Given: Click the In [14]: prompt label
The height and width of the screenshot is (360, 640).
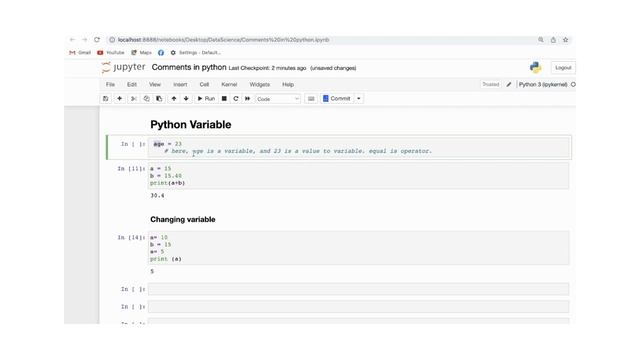Looking at the screenshot, I should click(x=131, y=238).
